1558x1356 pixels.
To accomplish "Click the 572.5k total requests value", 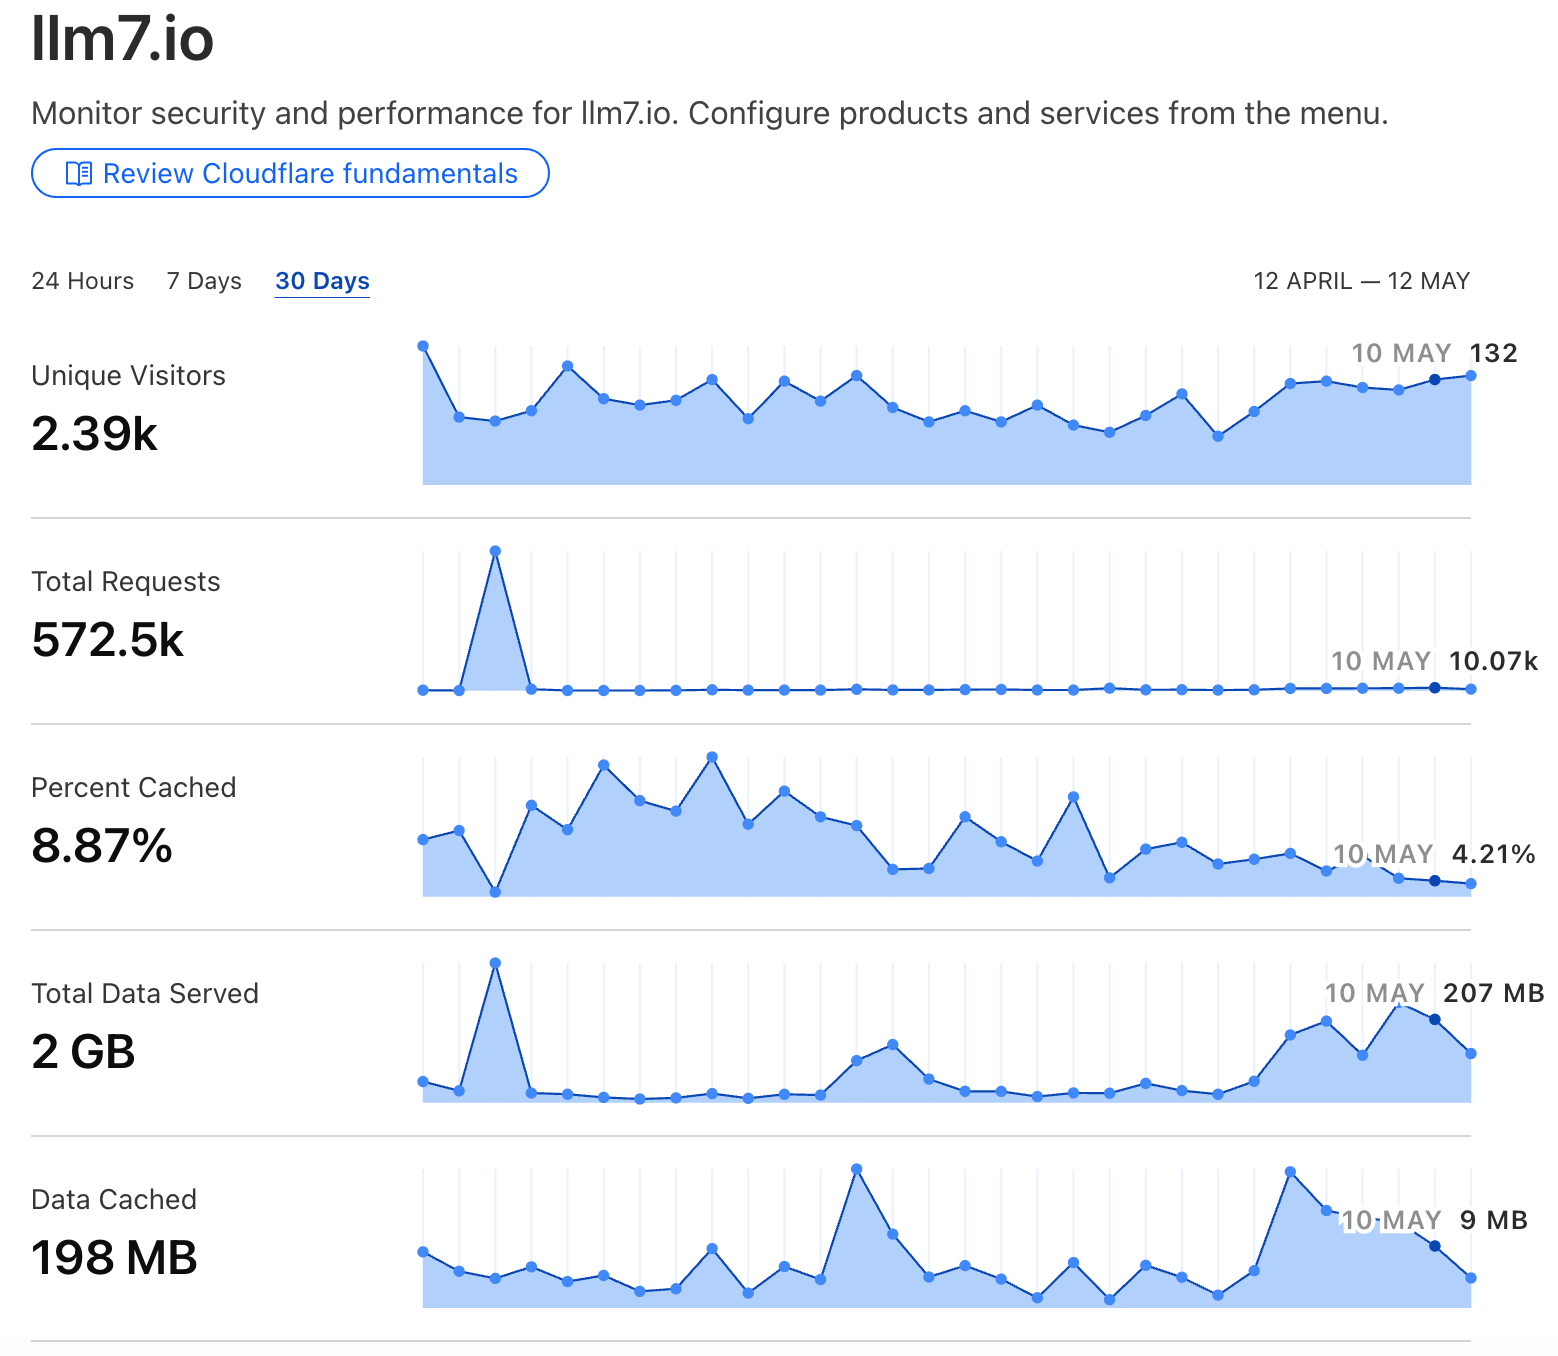I will pos(108,640).
